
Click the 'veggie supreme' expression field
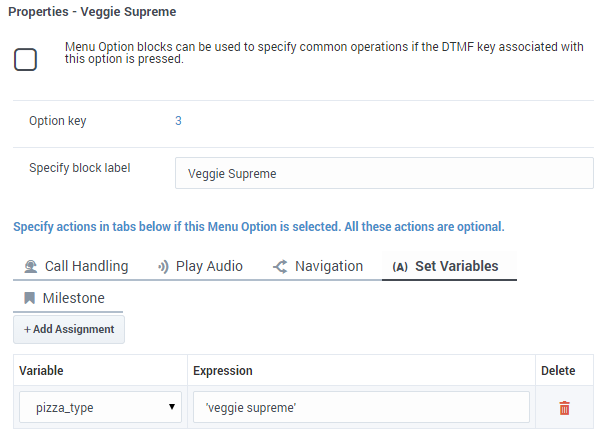point(361,407)
